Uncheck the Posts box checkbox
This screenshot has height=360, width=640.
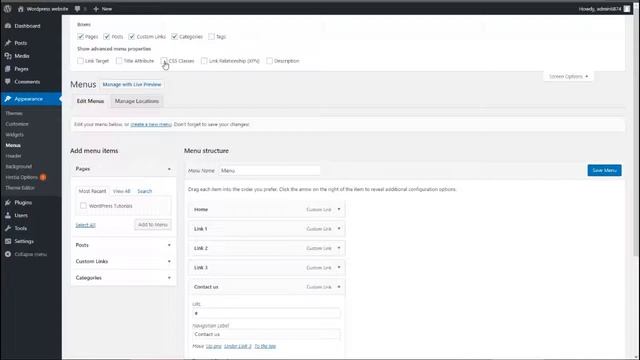coord(107,37)
